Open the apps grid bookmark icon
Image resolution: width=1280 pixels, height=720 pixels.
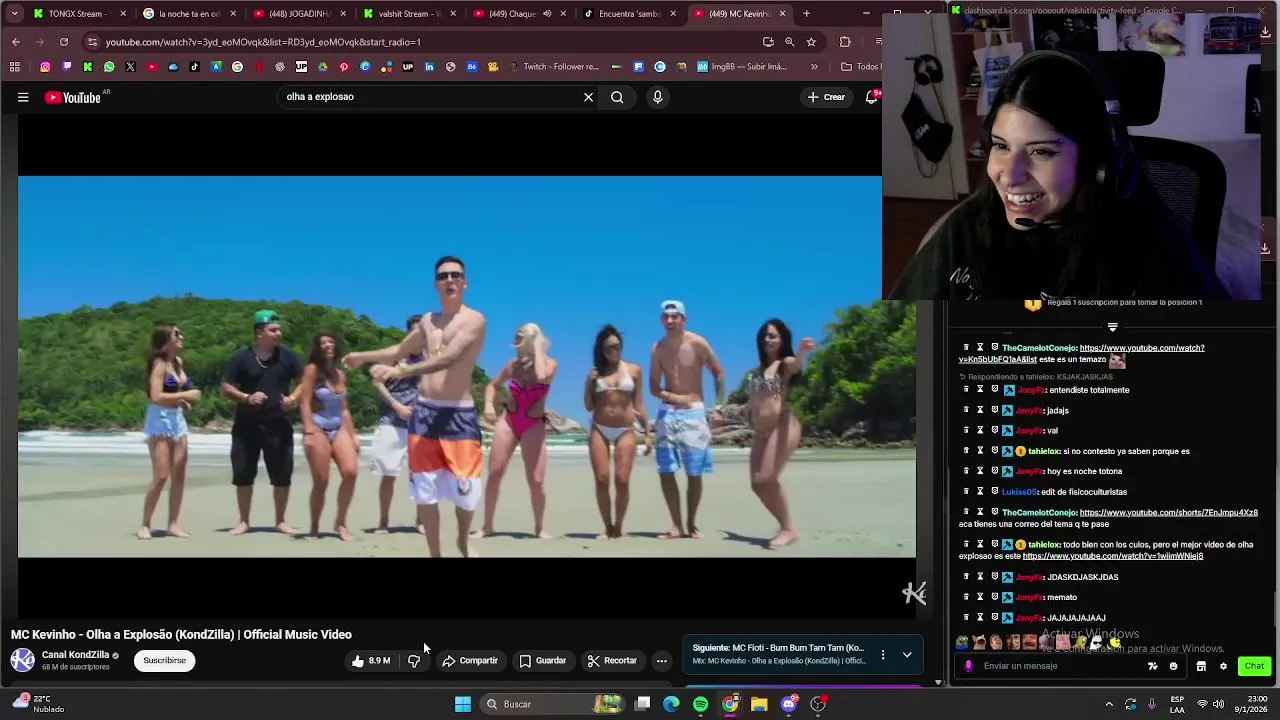(14, 67)
